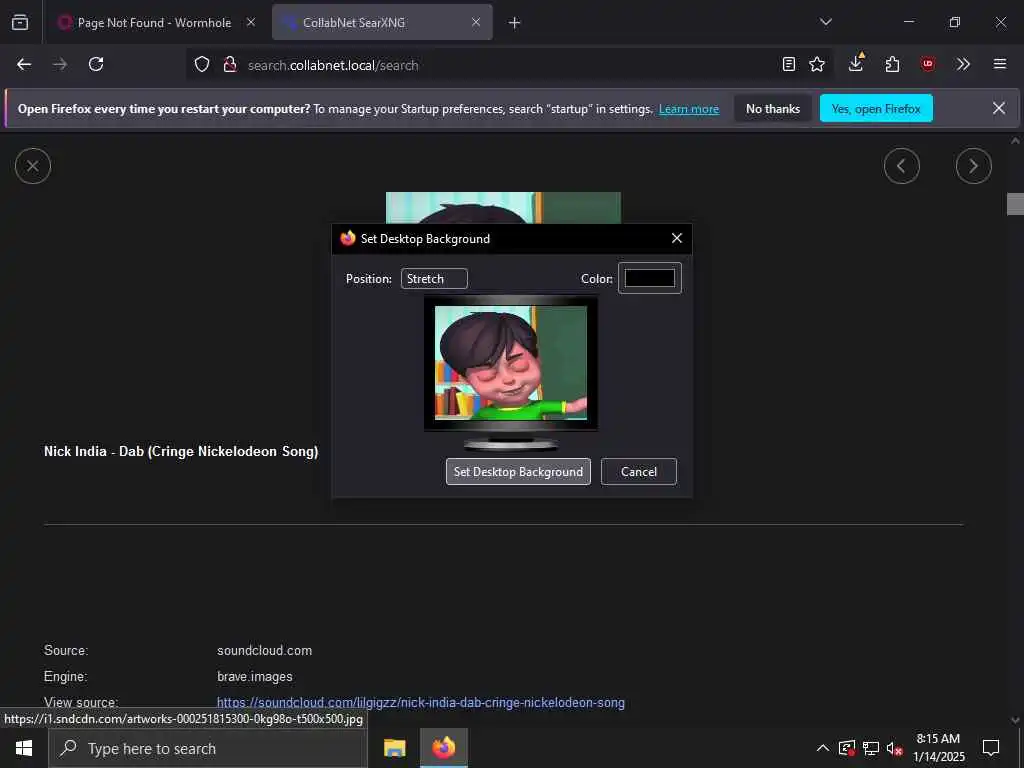Follow the Learn more link

click(688, 109)
